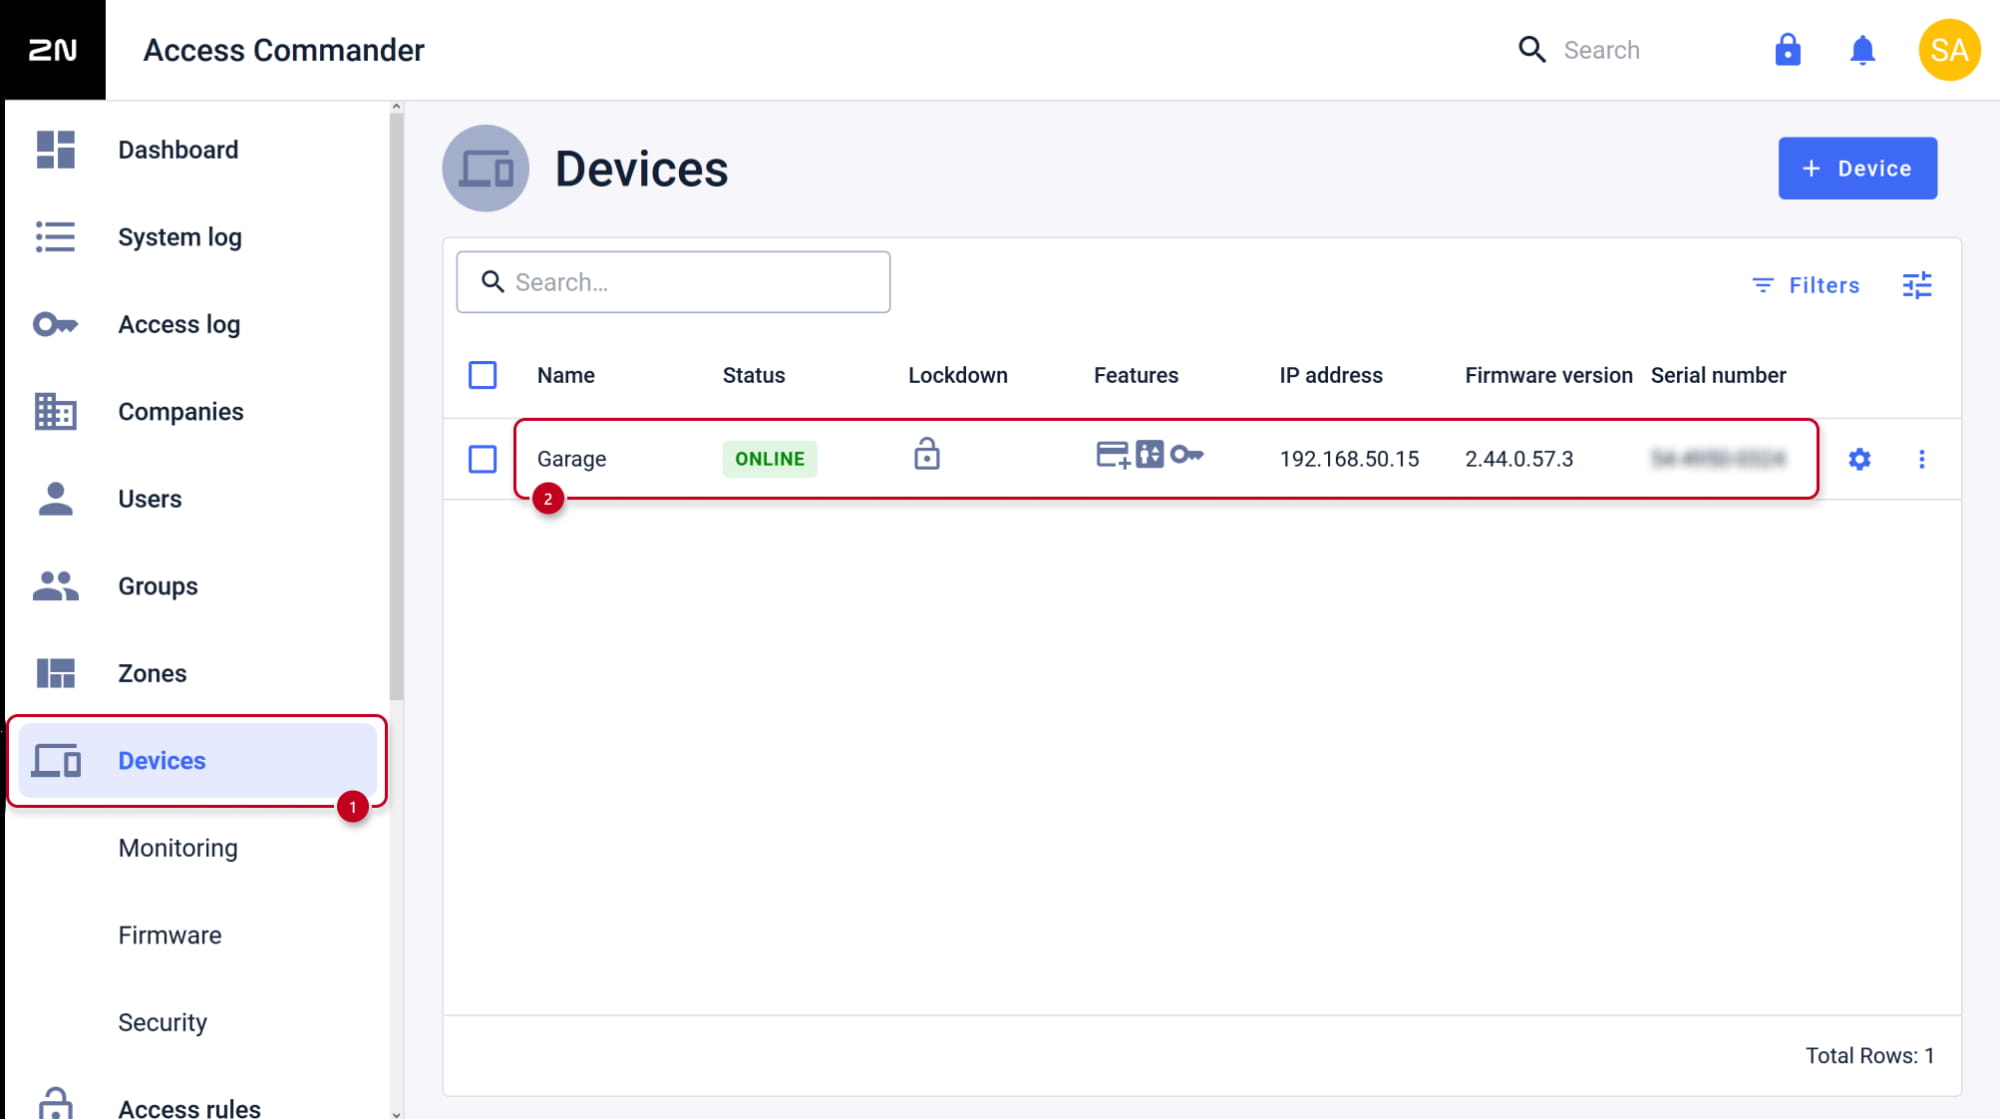Screen dimensions: 2000x1119
Task: Click sidebar scroll down arrow
Action: [396, 1113]
